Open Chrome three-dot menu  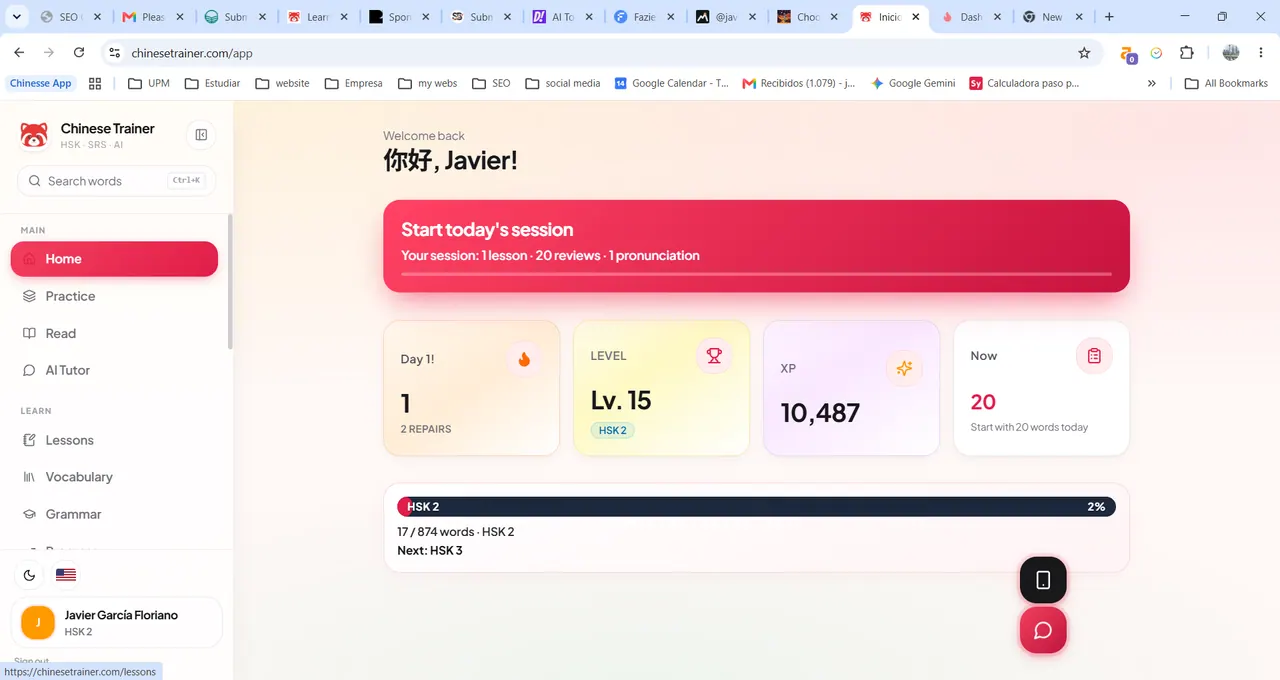(x=1261, y=53)
